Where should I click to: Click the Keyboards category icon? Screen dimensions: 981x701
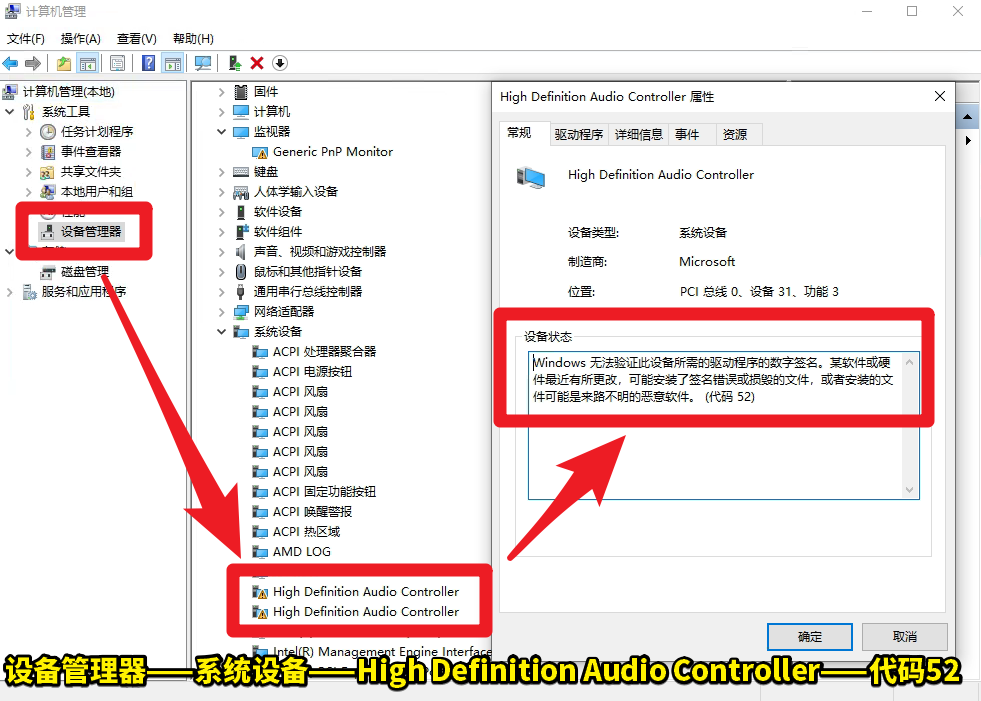pyautogui.click(x=241, y=172)
